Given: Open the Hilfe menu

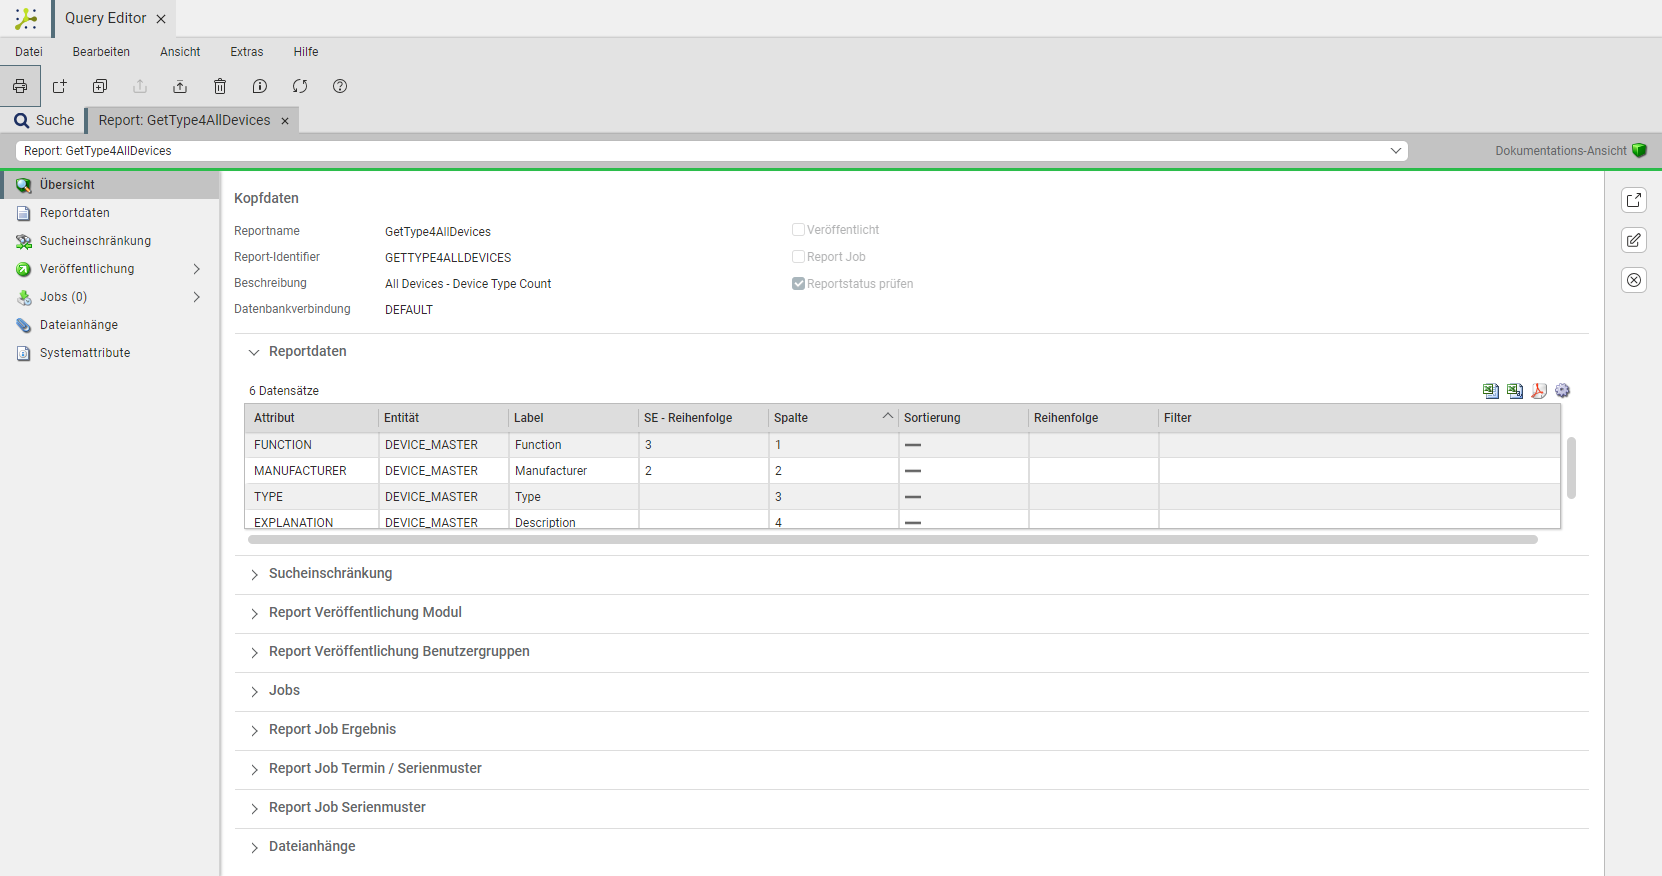Looking at the screenshot, I should click(x=306, y=52).
